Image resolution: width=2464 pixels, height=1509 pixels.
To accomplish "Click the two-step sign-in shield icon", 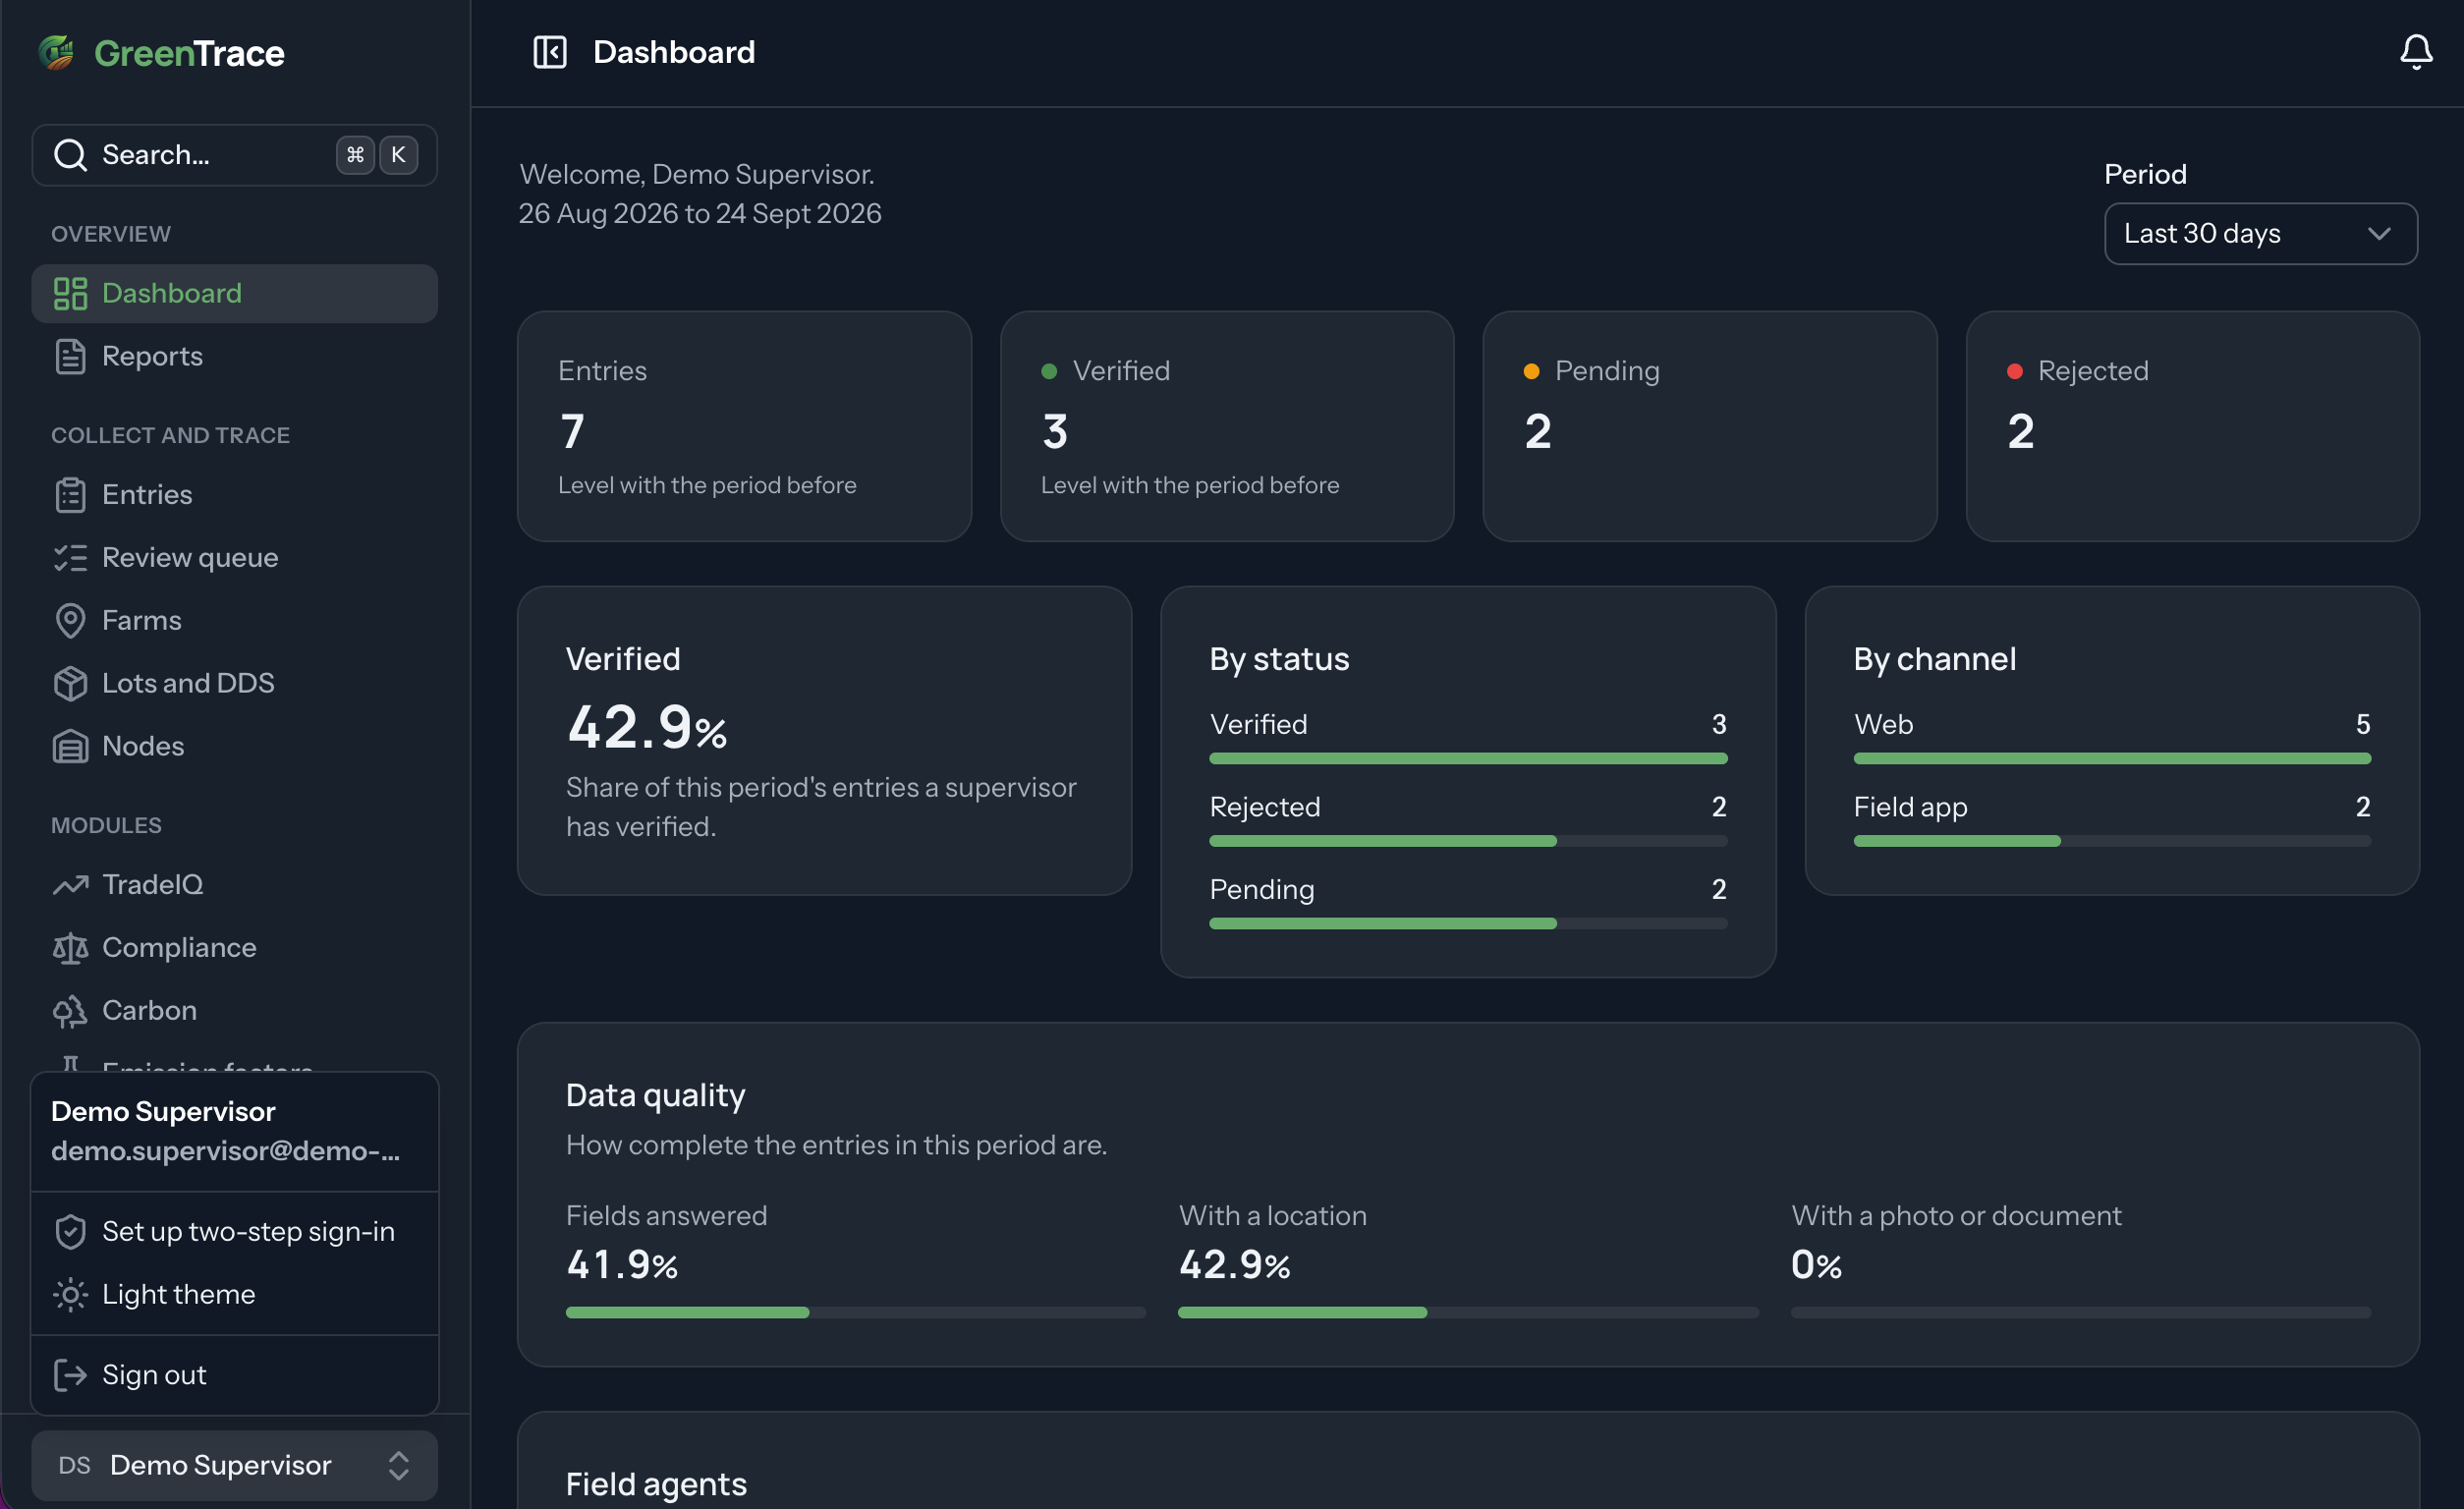I will 70,1232.
